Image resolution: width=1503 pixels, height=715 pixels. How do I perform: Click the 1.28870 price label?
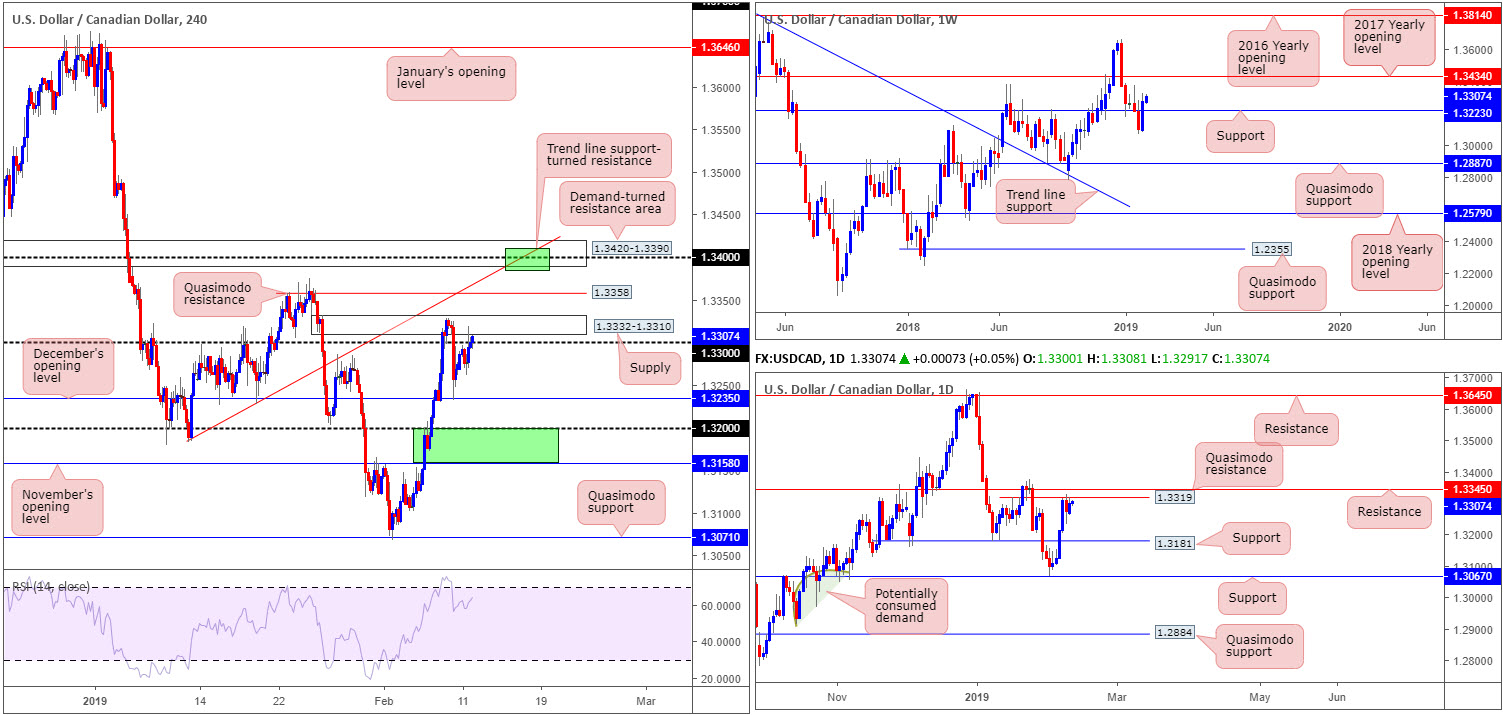click(x=1472, y=162)
